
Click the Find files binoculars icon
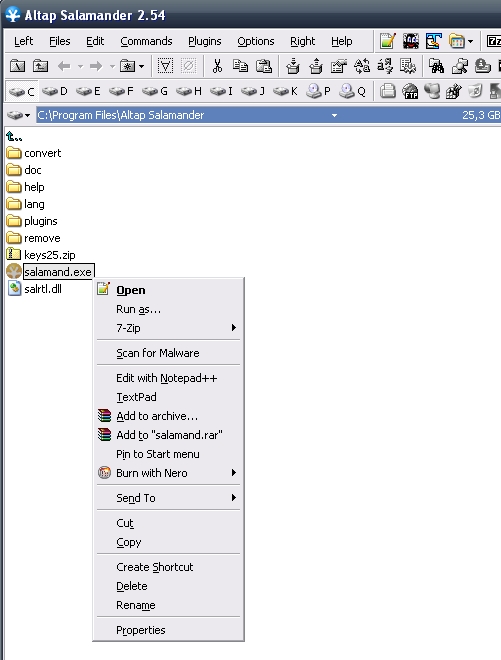tap(437, 66)
